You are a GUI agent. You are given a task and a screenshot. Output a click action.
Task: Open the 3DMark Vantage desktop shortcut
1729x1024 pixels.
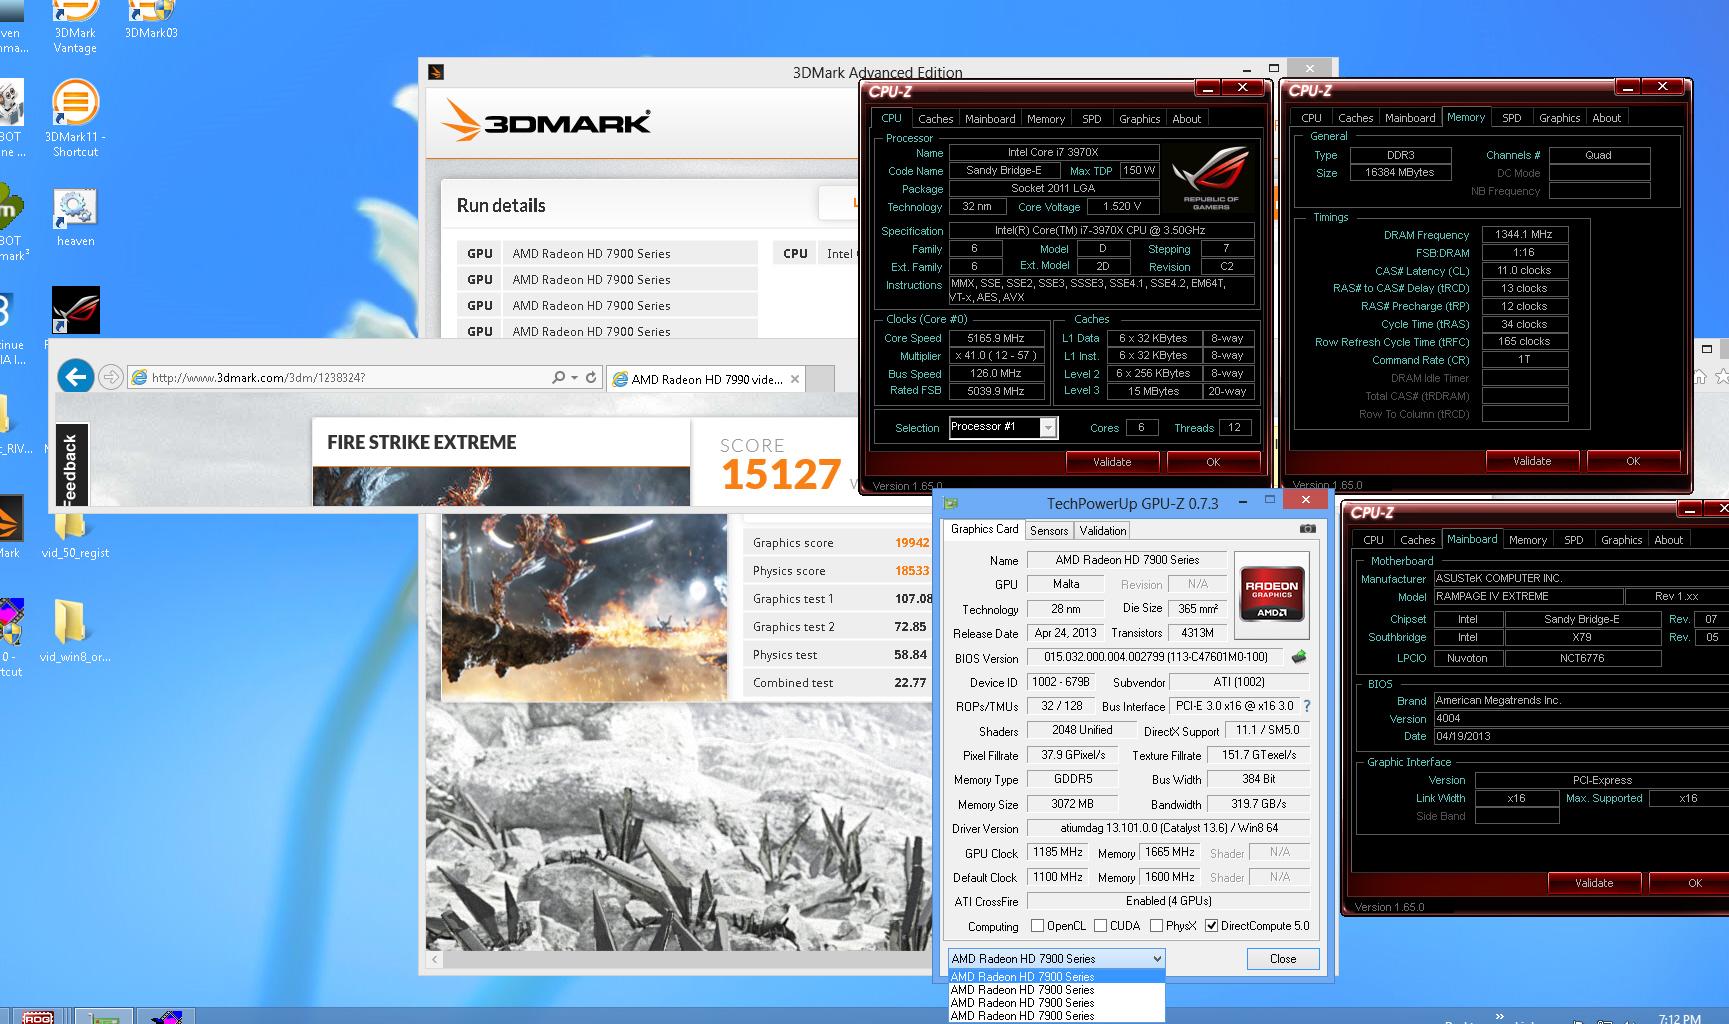click(75, 28)
